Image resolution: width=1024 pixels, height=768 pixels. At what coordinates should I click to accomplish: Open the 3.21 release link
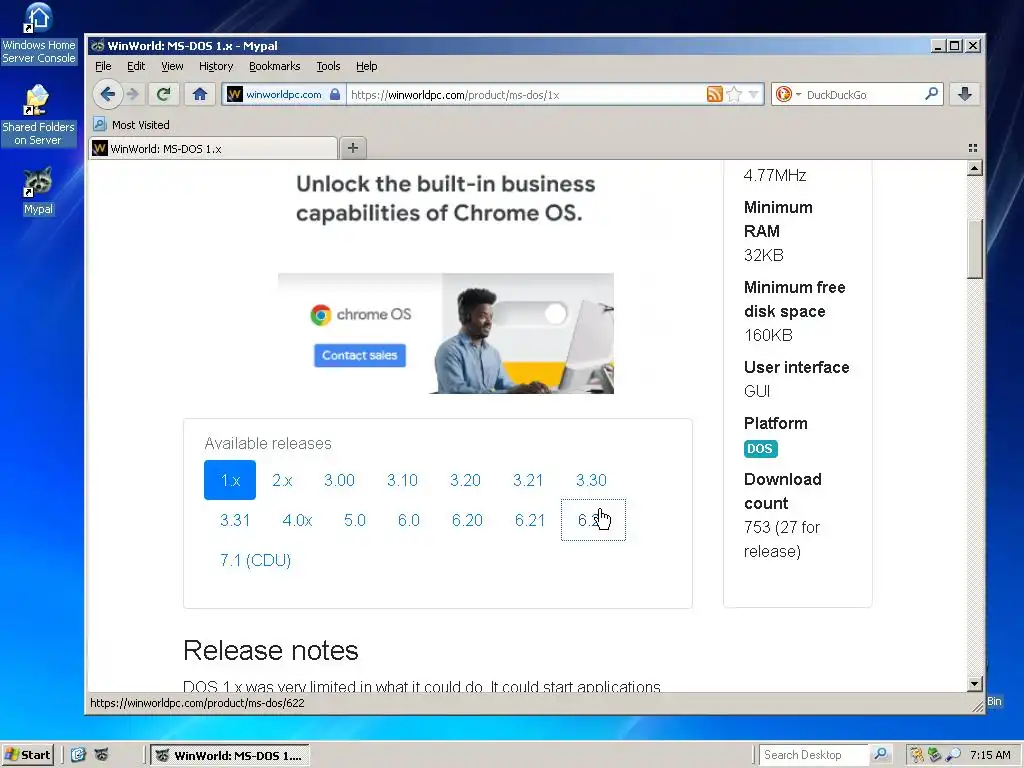pyautogui.click(x=528, y=480)
